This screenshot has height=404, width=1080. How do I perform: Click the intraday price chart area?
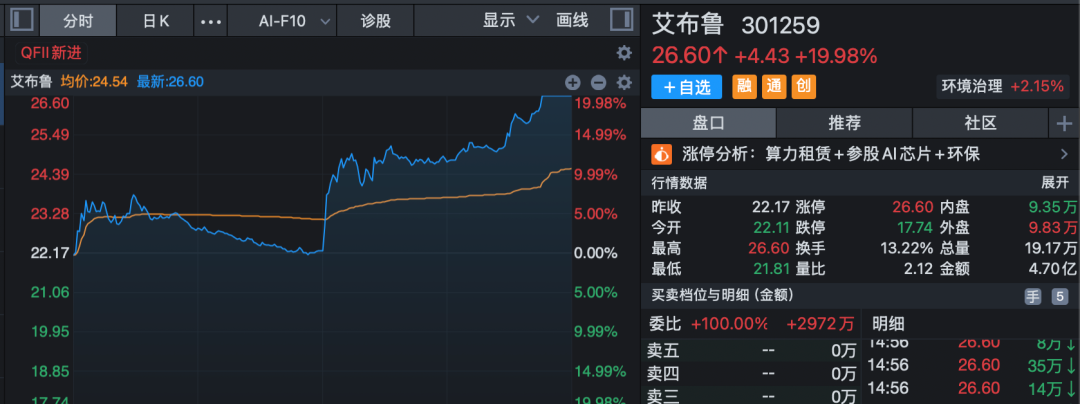[x=322, y=248]
